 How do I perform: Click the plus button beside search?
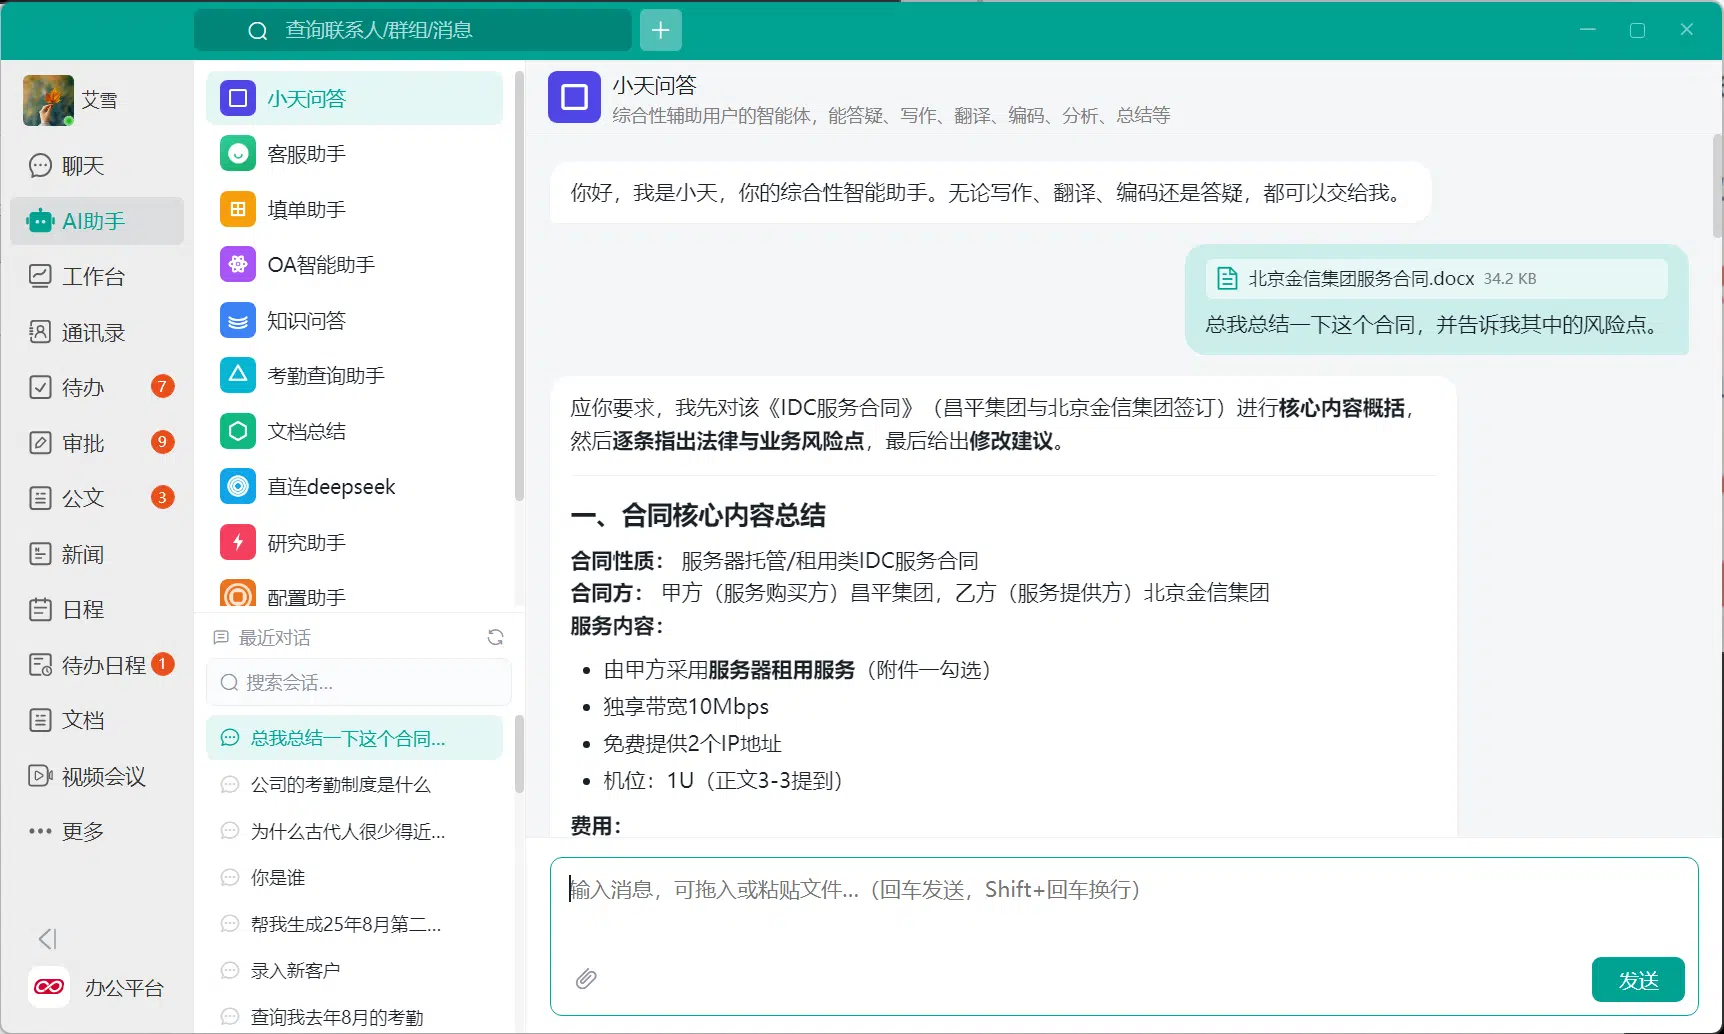[x=661, y=30]
